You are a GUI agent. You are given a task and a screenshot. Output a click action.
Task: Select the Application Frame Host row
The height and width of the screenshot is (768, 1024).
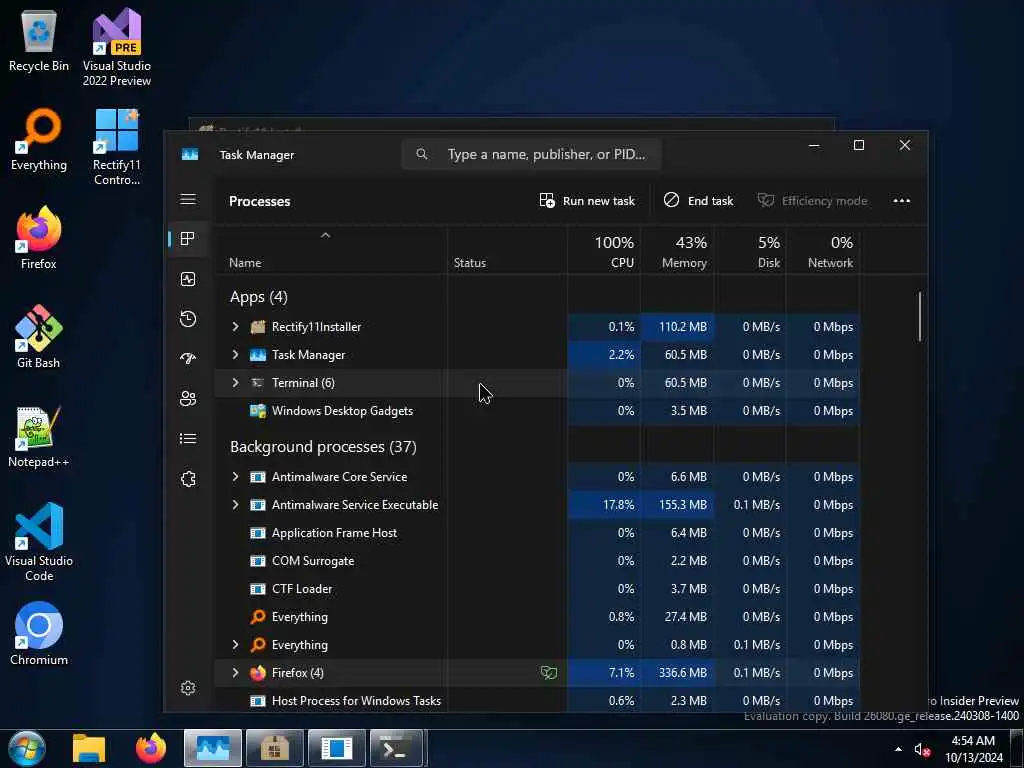[537, 533]
